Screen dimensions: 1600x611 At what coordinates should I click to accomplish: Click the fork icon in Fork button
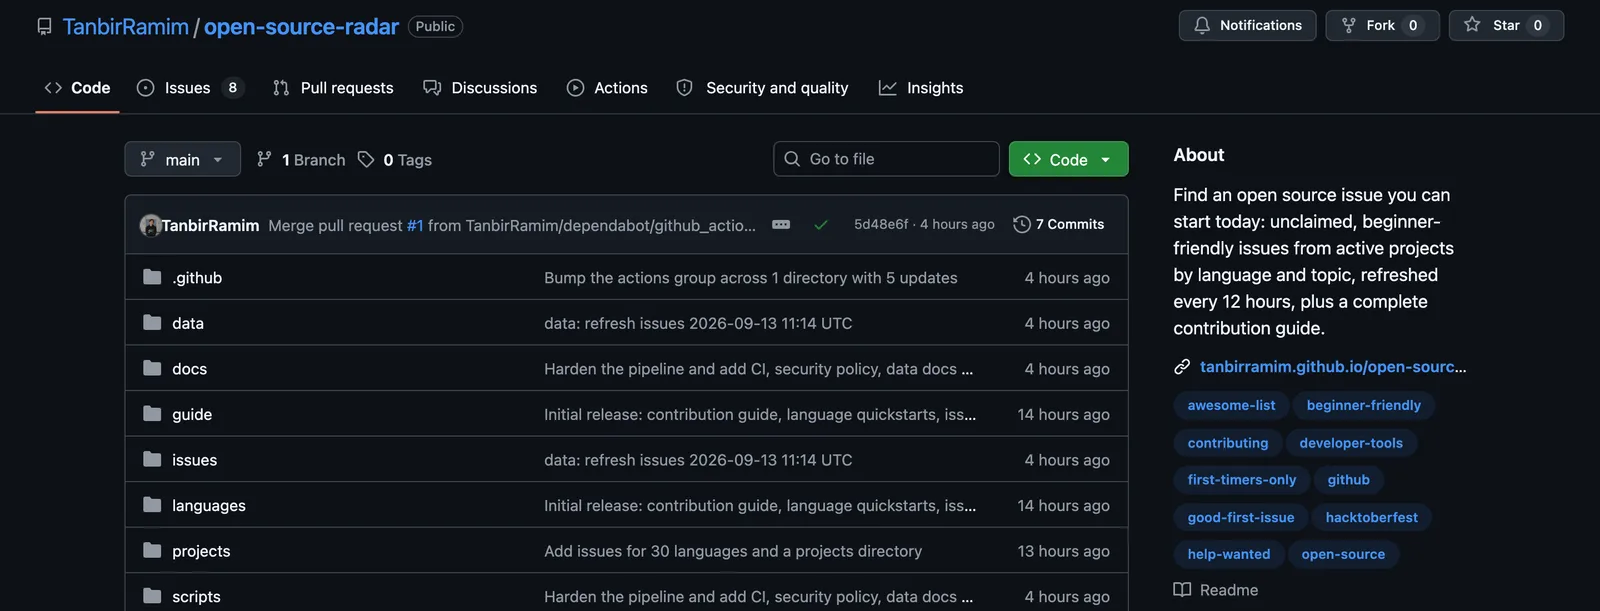[1349, 25]
